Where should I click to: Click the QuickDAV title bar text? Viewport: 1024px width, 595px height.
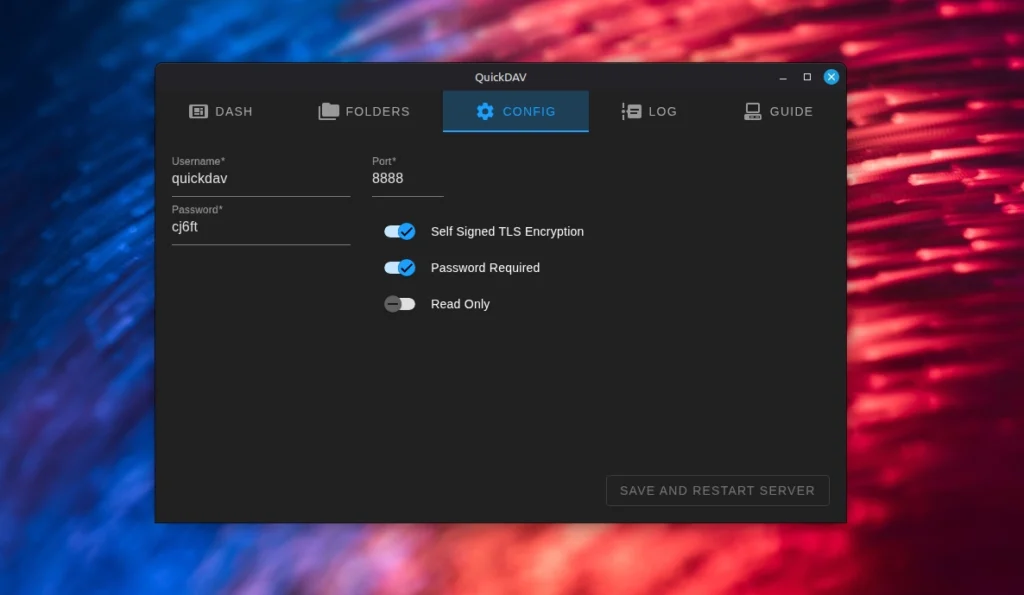click(500, 77)
